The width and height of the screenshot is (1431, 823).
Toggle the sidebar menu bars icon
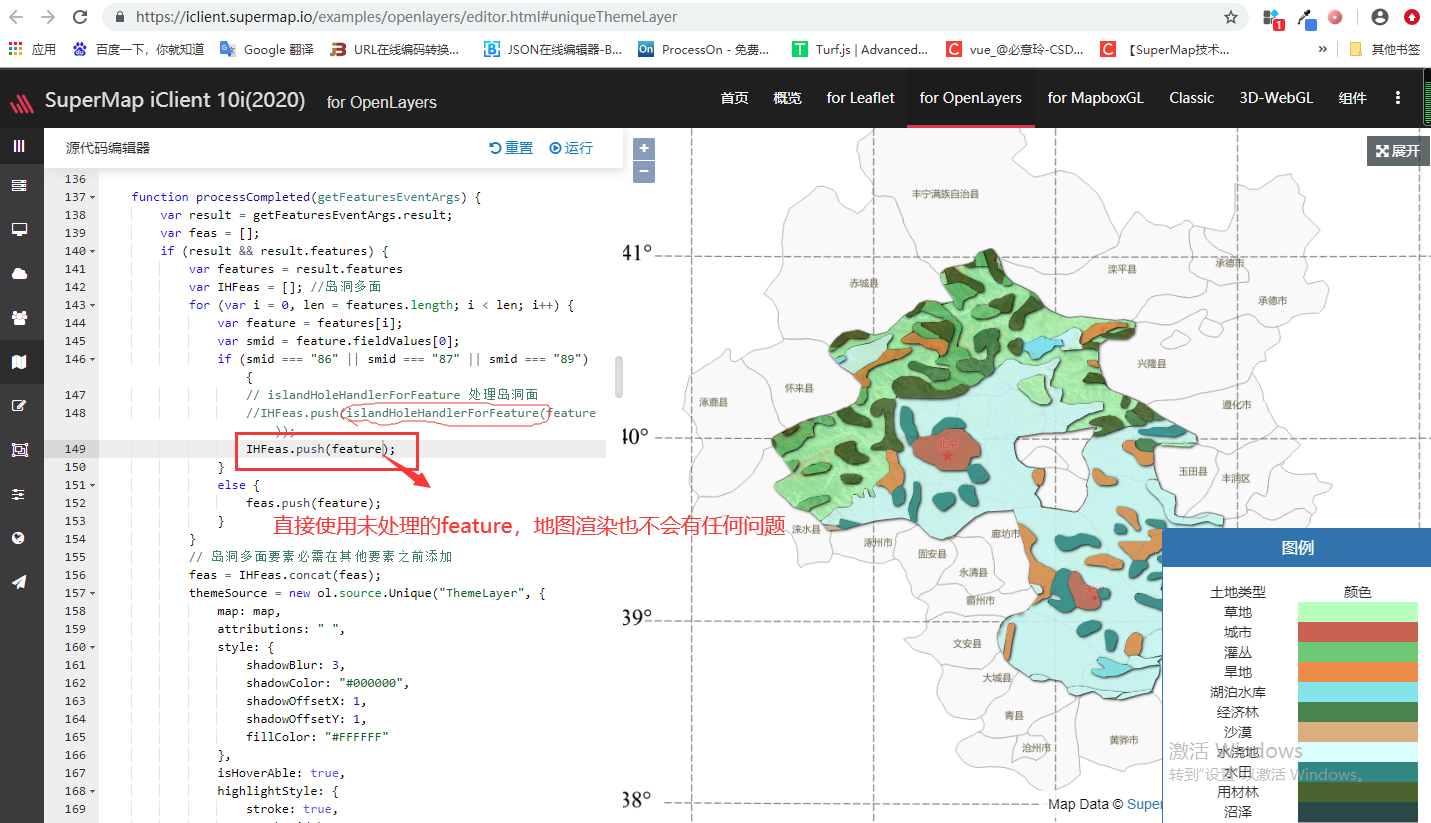19,146
